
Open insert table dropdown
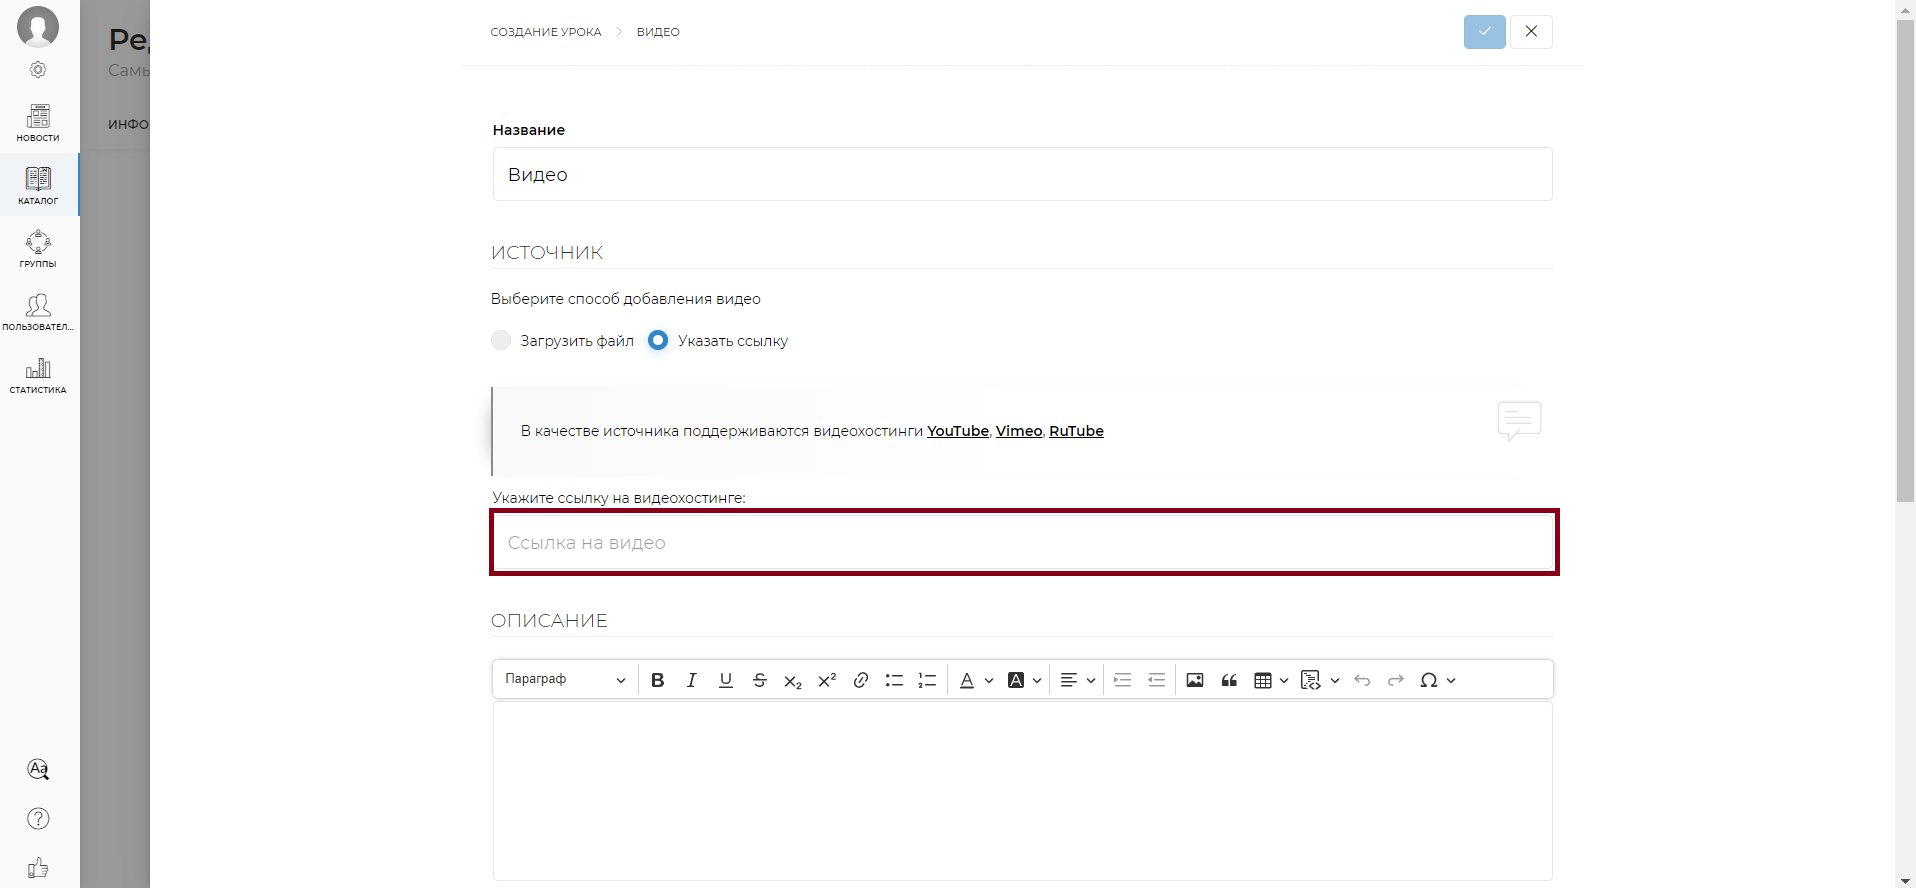[x=1271, y=680]
